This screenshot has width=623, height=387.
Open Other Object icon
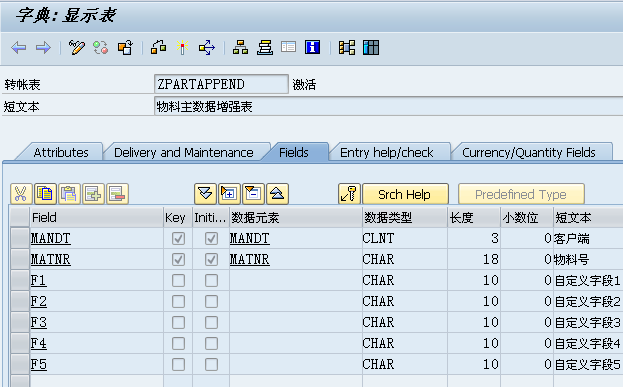point(125,48)
